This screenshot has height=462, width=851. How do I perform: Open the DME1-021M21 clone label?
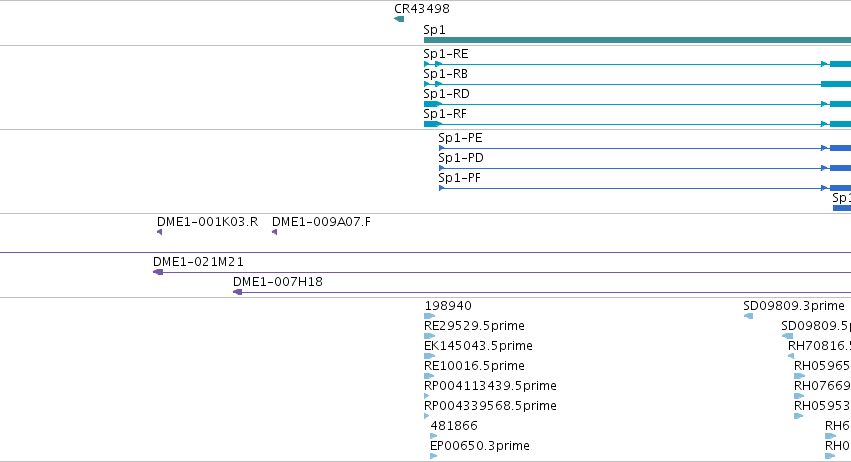tap(198, 262)
